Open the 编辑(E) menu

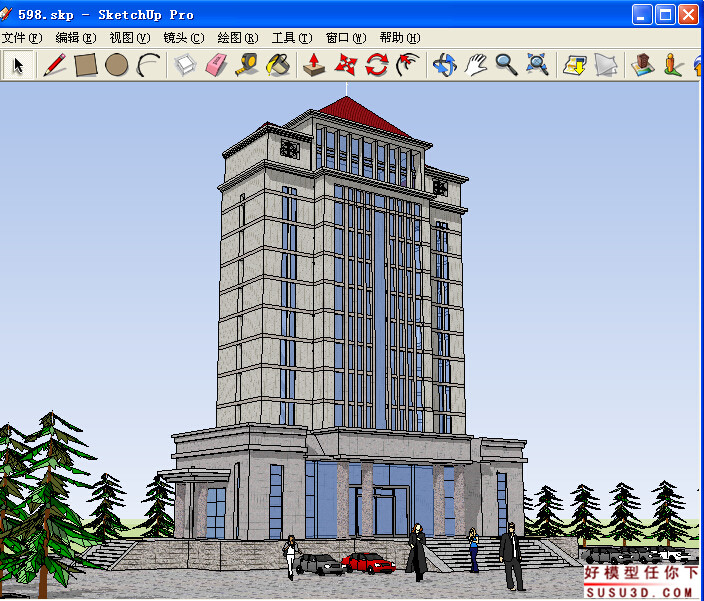tap(76, 38)
